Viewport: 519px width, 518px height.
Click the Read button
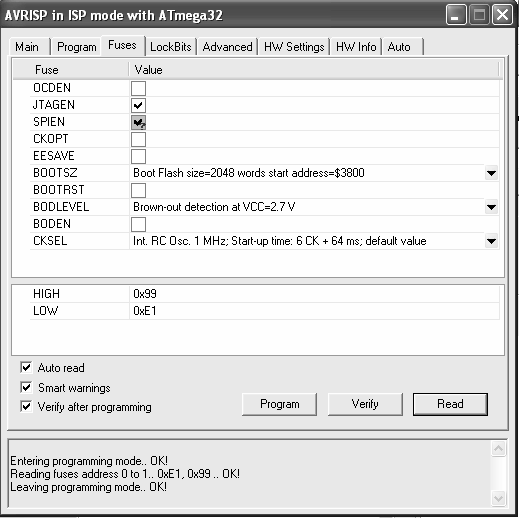450,404
